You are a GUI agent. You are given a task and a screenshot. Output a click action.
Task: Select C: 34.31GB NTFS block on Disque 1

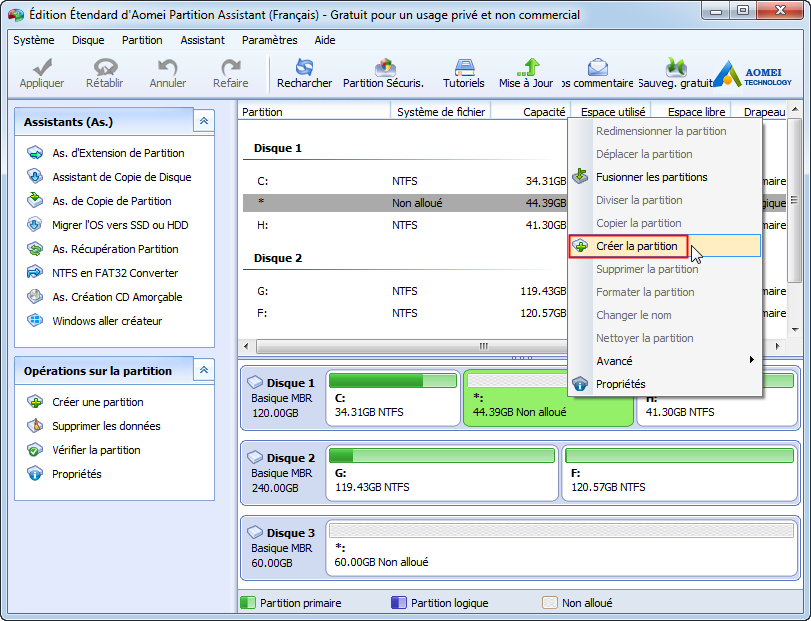coord(393,398)
